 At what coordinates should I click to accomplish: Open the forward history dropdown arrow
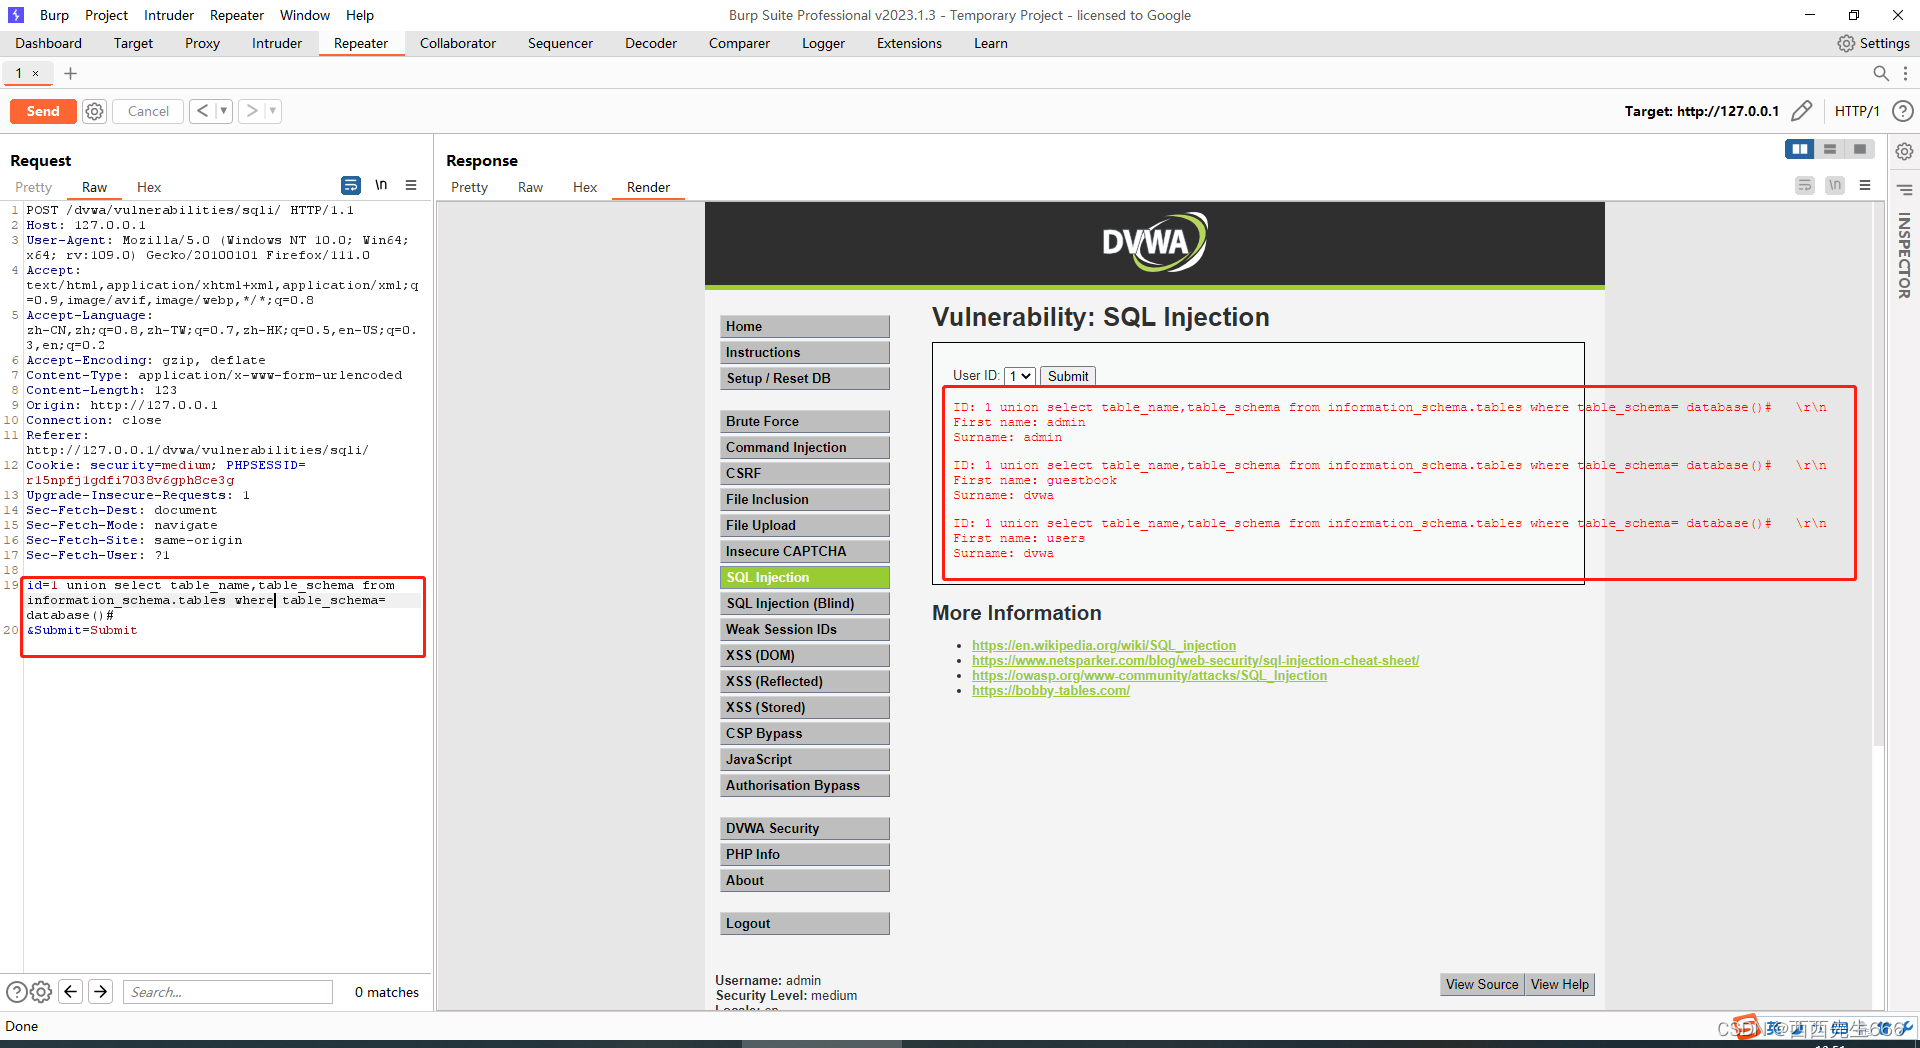[273, 111]
